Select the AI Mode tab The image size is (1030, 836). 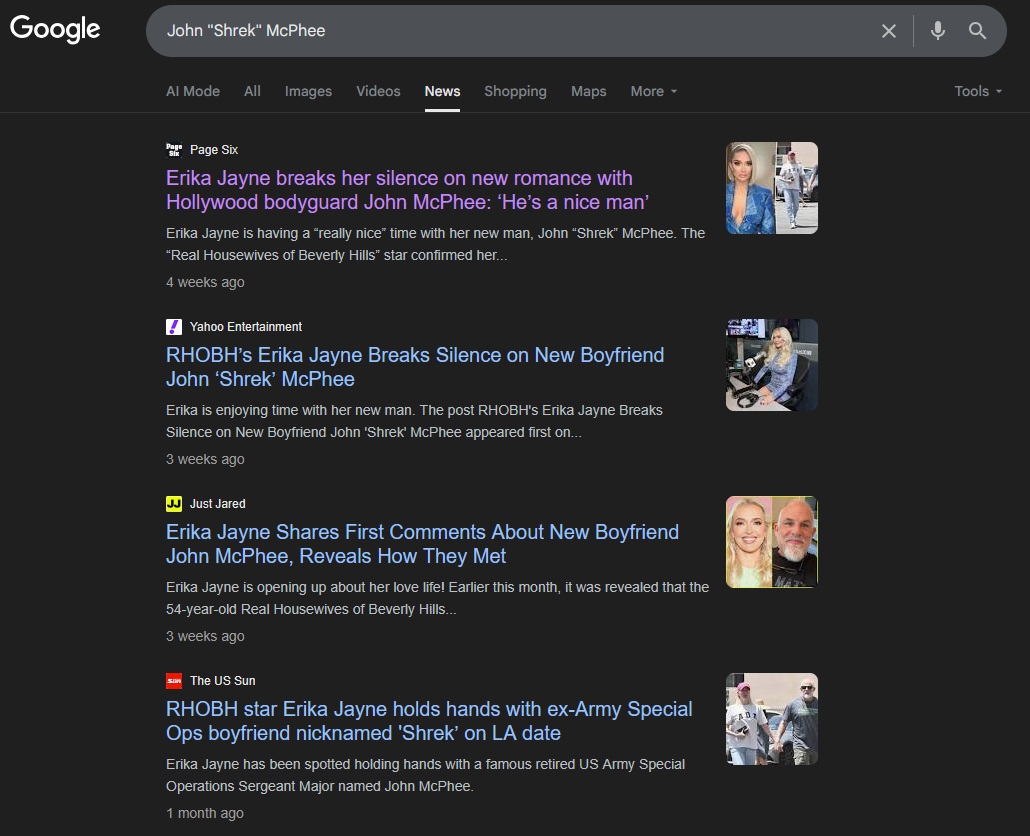tap(193, 91)
